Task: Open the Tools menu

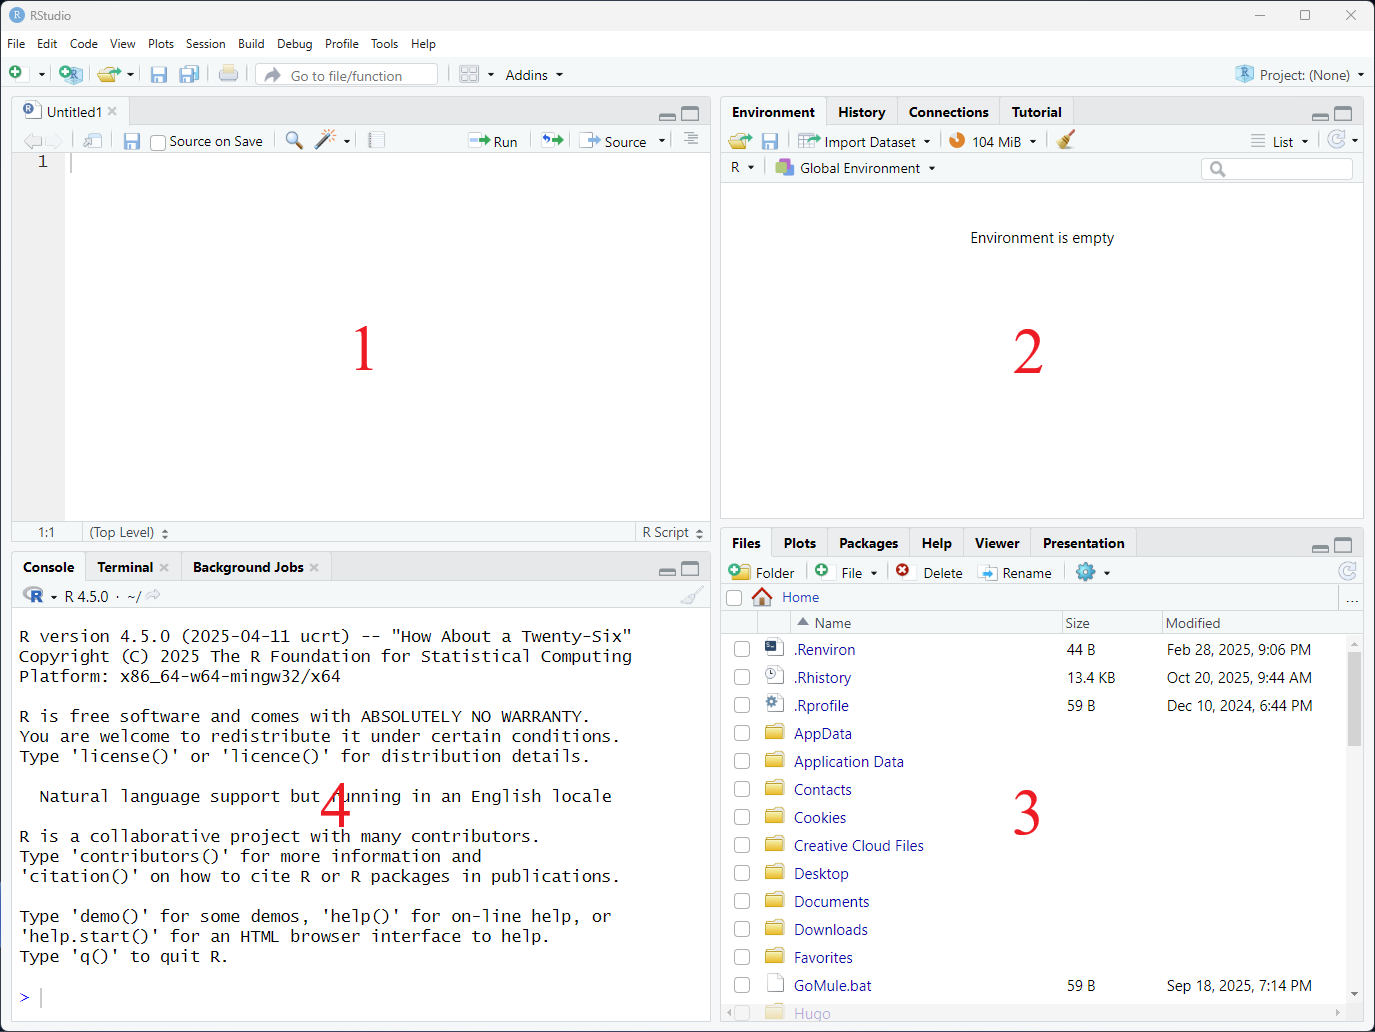Action: (x=384, y=43)
